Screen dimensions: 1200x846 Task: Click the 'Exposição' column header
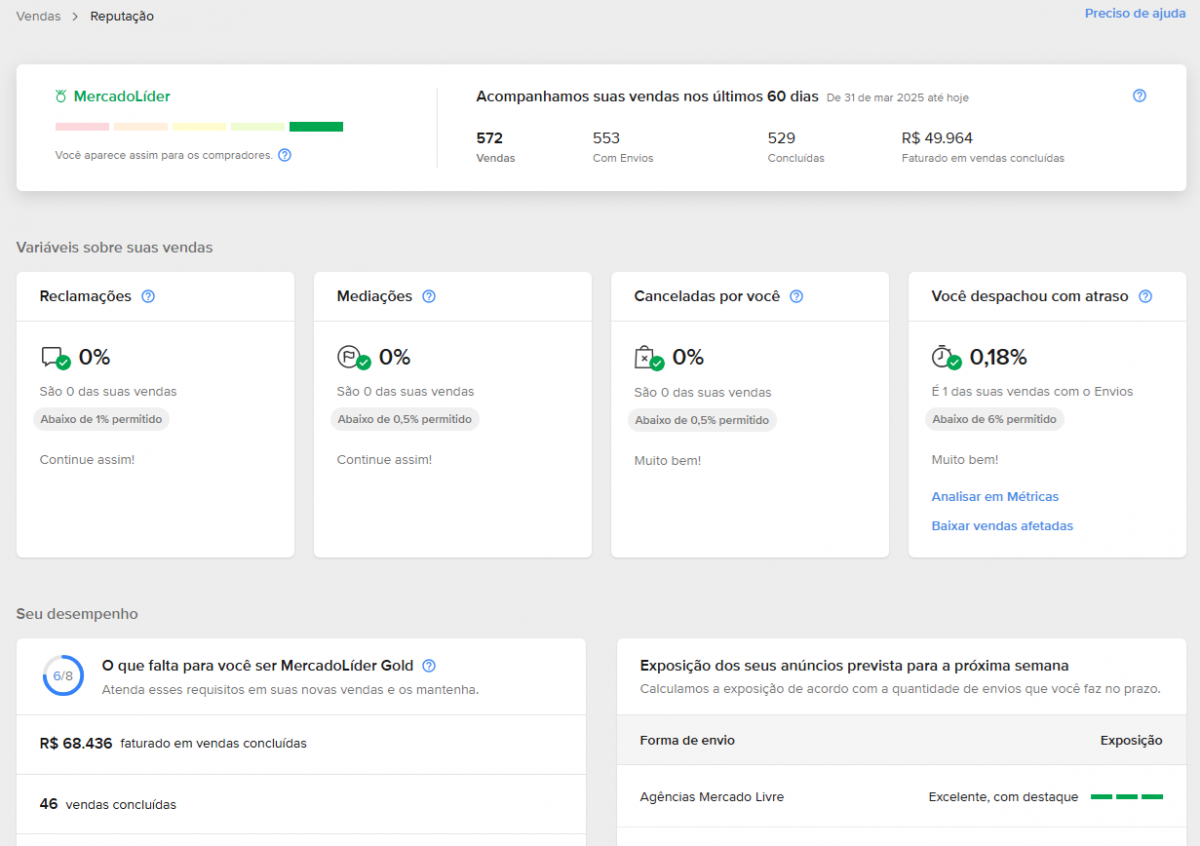coord(1131,741)
